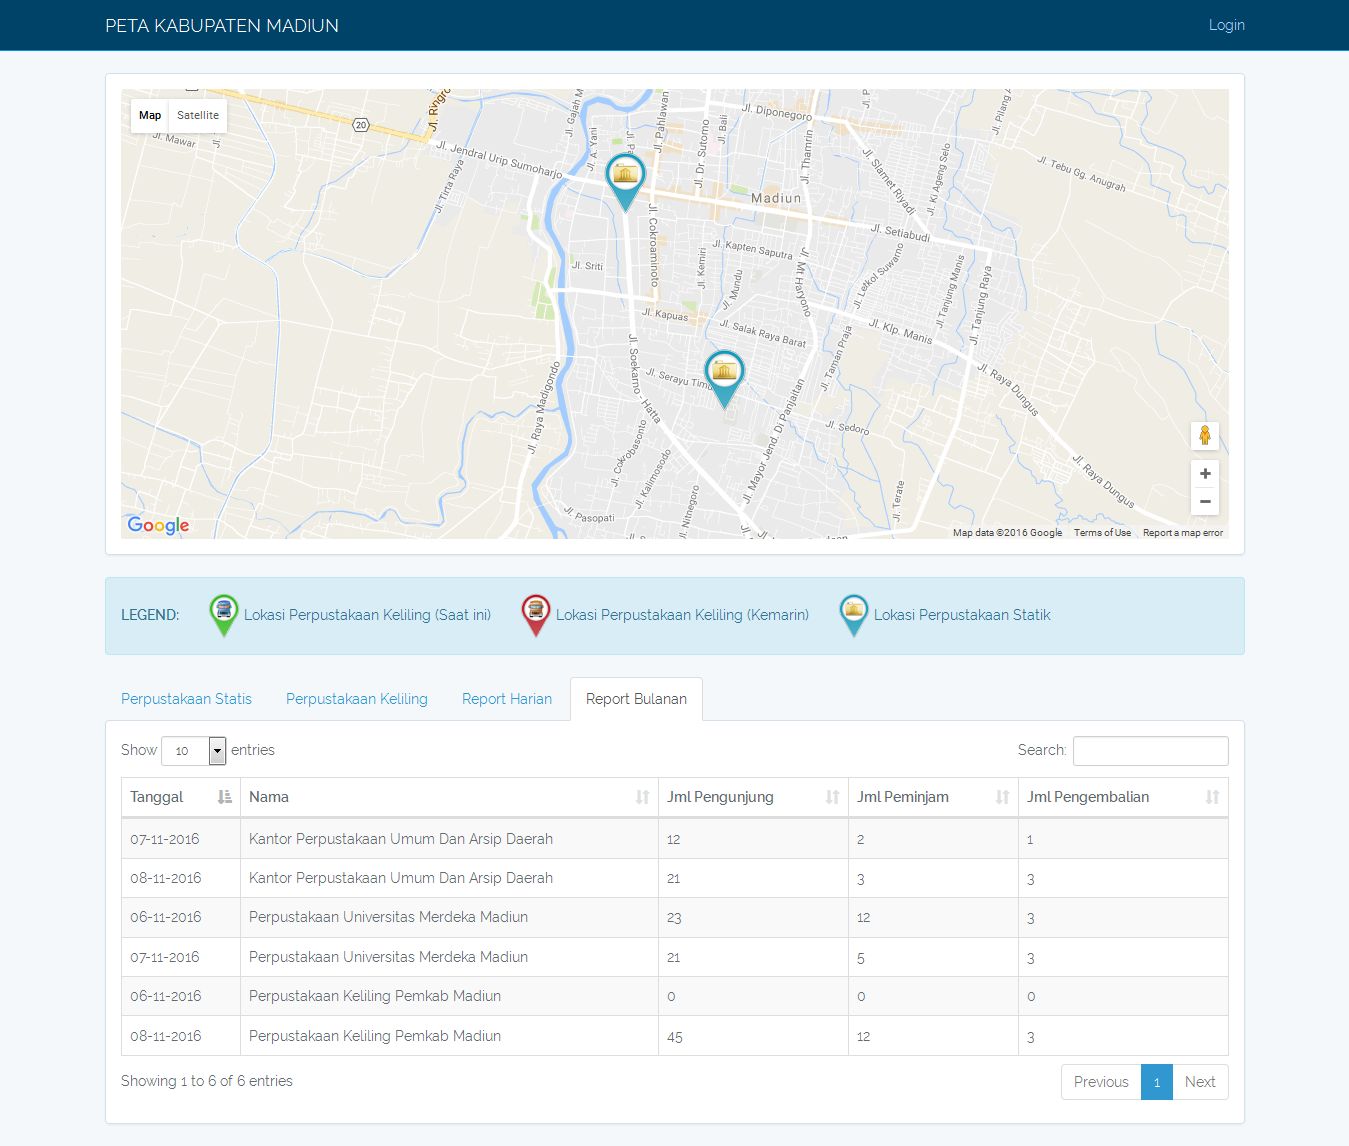Click Tanggal column header text

tap(157, 797)
